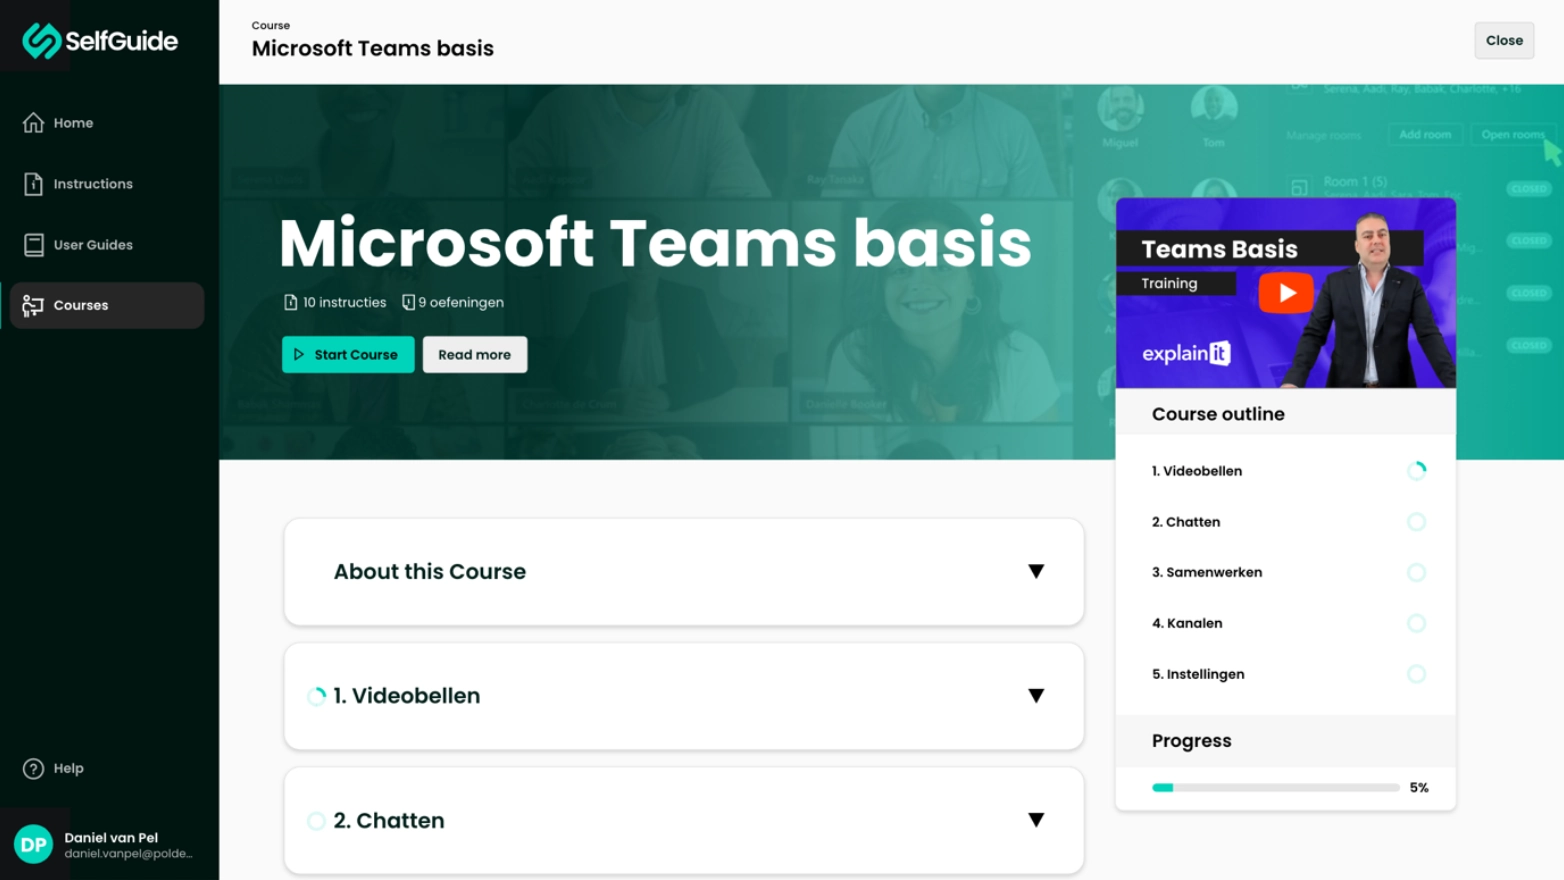This screenshot has height=880, width=1564.
Task: Go to 5. Instellingen in course outline
Action: click(1198, 674)
